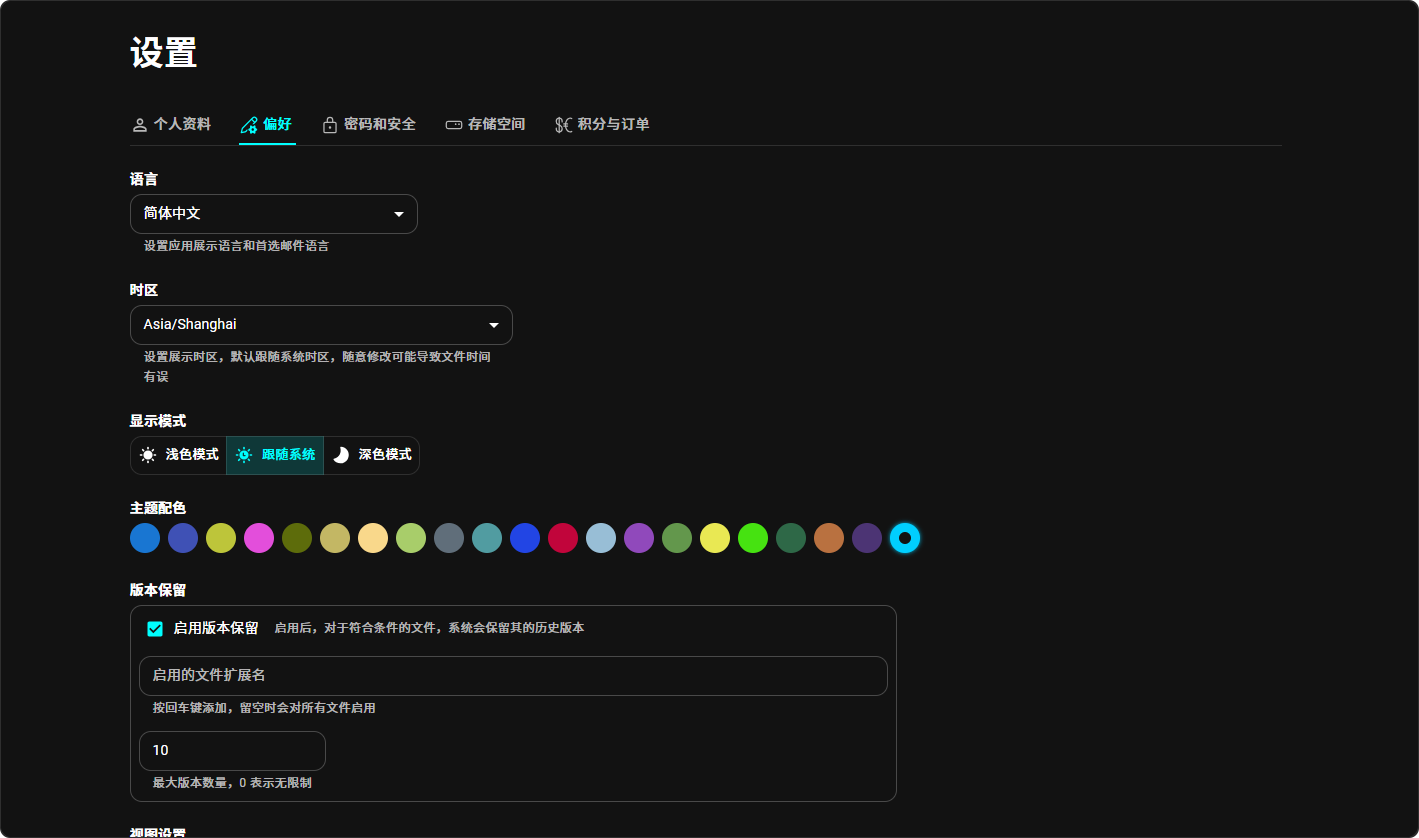Click the pencil icon on 偏好 tab
Viewport: 1419px width, 838px height.
tap(249, 125)
